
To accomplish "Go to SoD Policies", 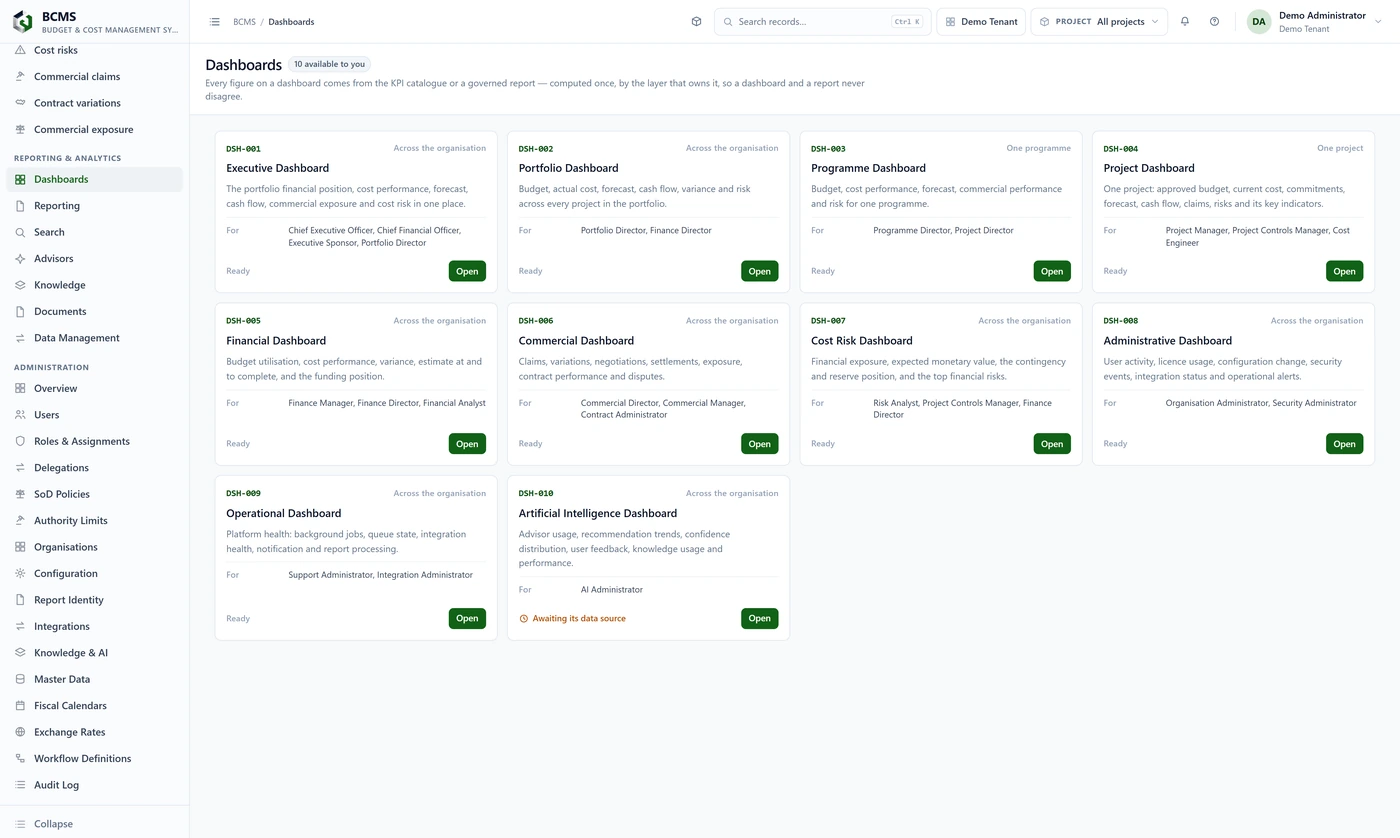I will point(94,494).
